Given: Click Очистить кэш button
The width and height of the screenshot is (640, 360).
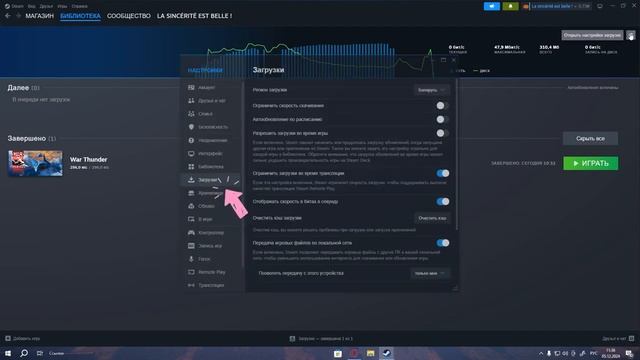Looking at the screenshot, I should click(x=432, y=218).
